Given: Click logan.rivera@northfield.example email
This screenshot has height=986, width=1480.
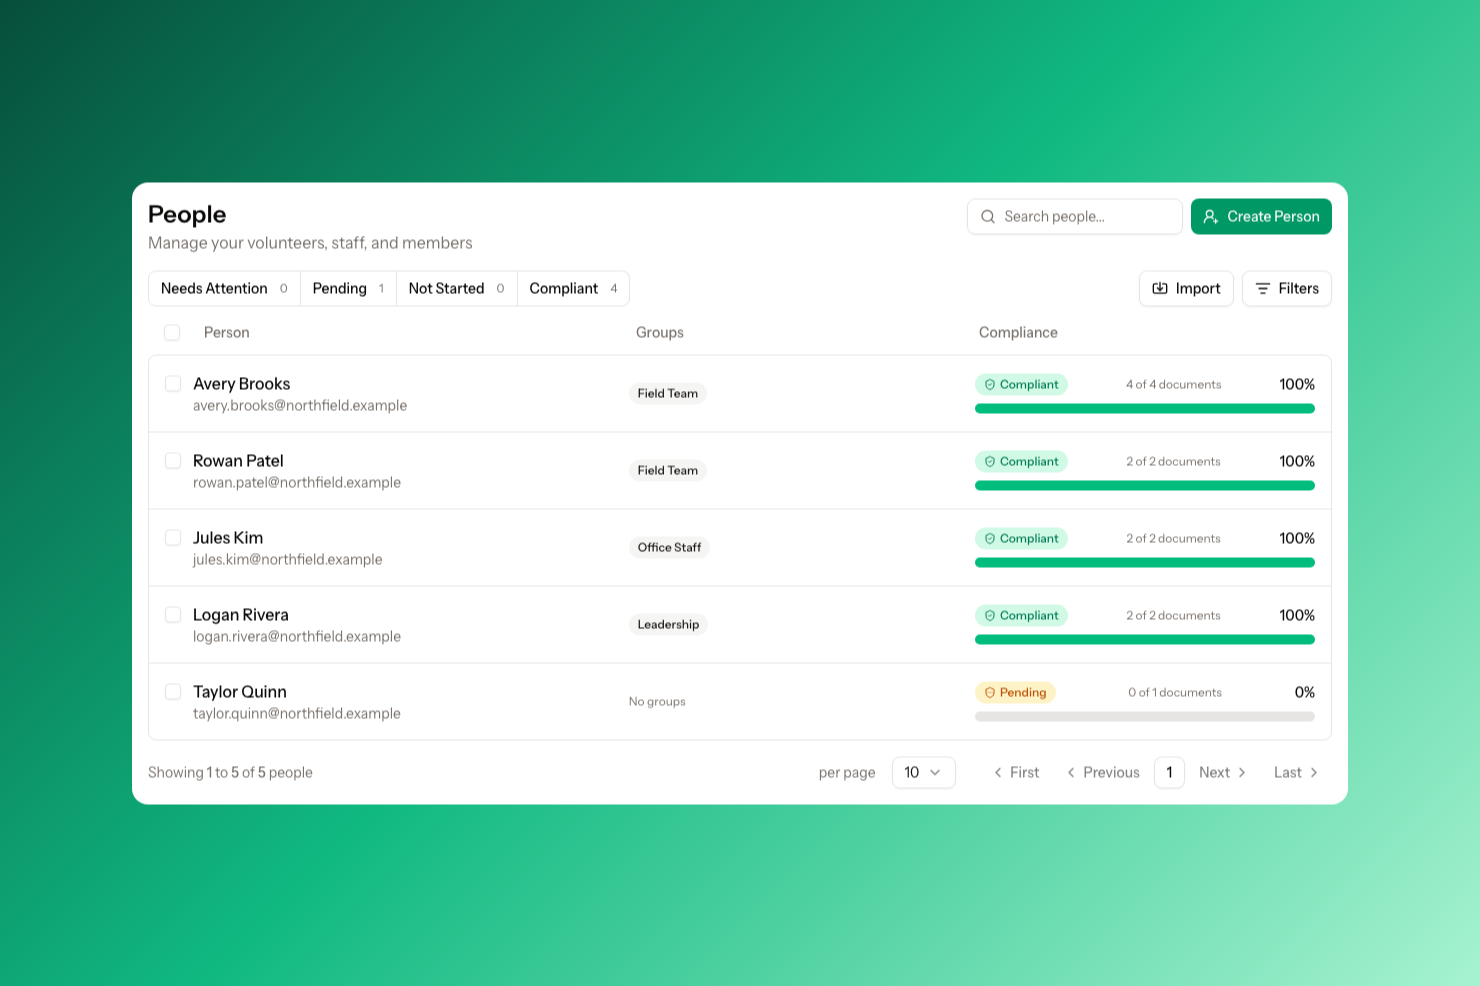Looking at the screenshot, I should pyautogui.click(x=297, y=636).
